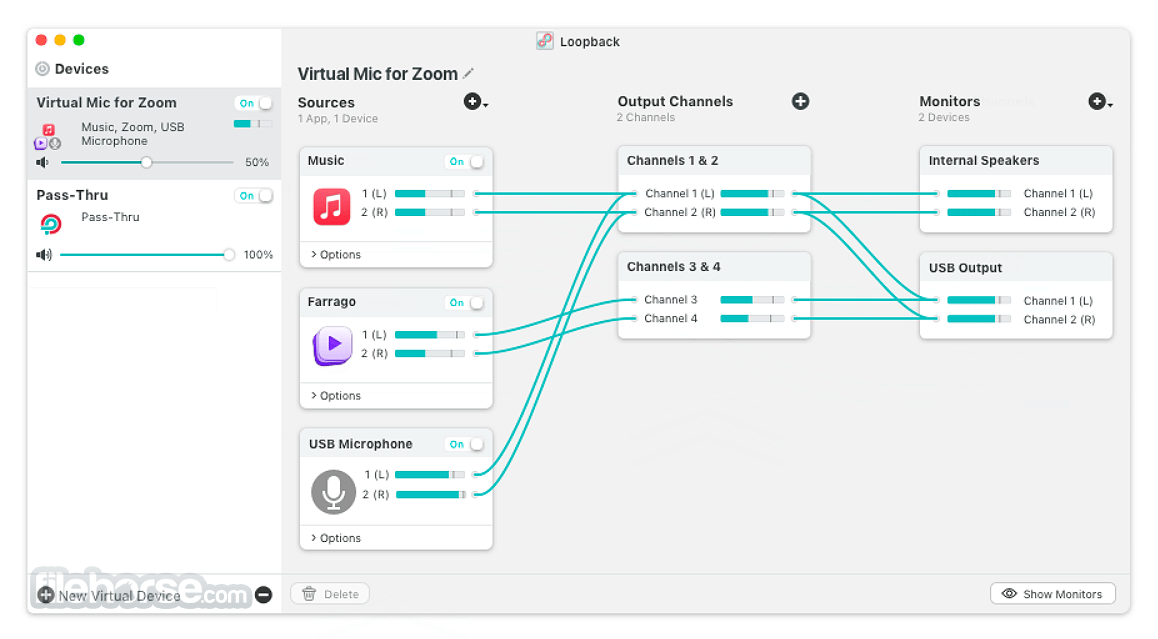Toggle Pass-Thru device on/off
This screenshot has width=1158, height=639.
[254, 196]
